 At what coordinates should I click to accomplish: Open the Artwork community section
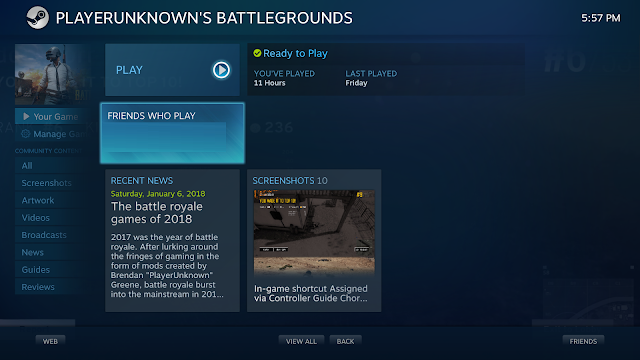point(52,200)
